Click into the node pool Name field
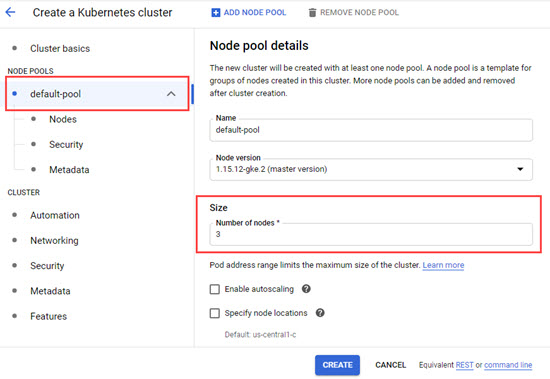Viewport: 550px width, 379px height. [371, 130]
